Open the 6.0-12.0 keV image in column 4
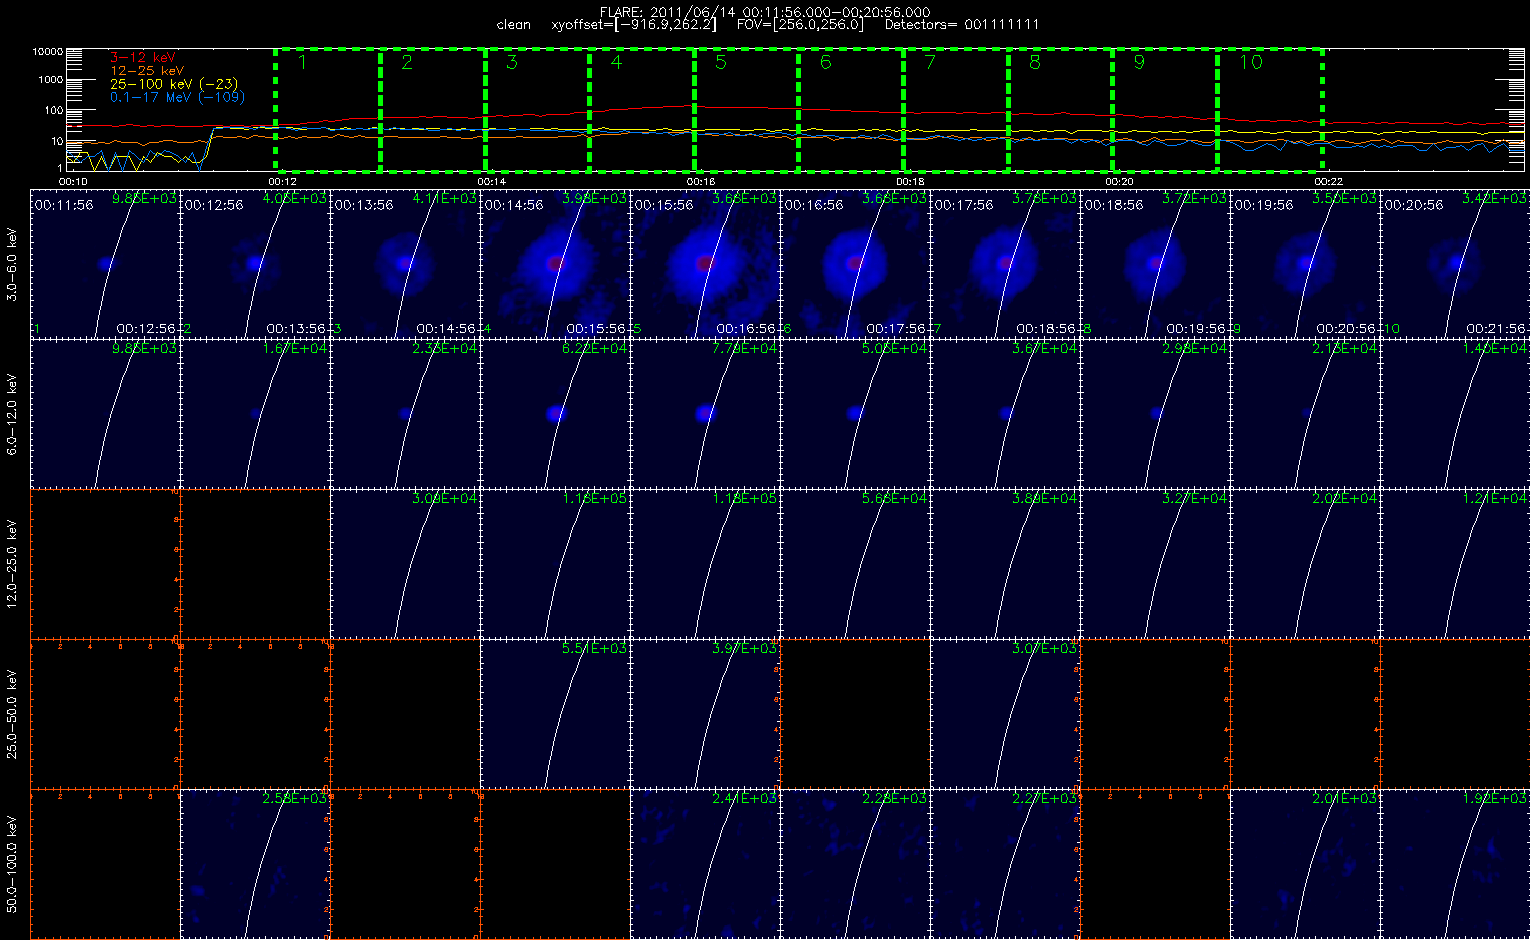 (555, 413)
